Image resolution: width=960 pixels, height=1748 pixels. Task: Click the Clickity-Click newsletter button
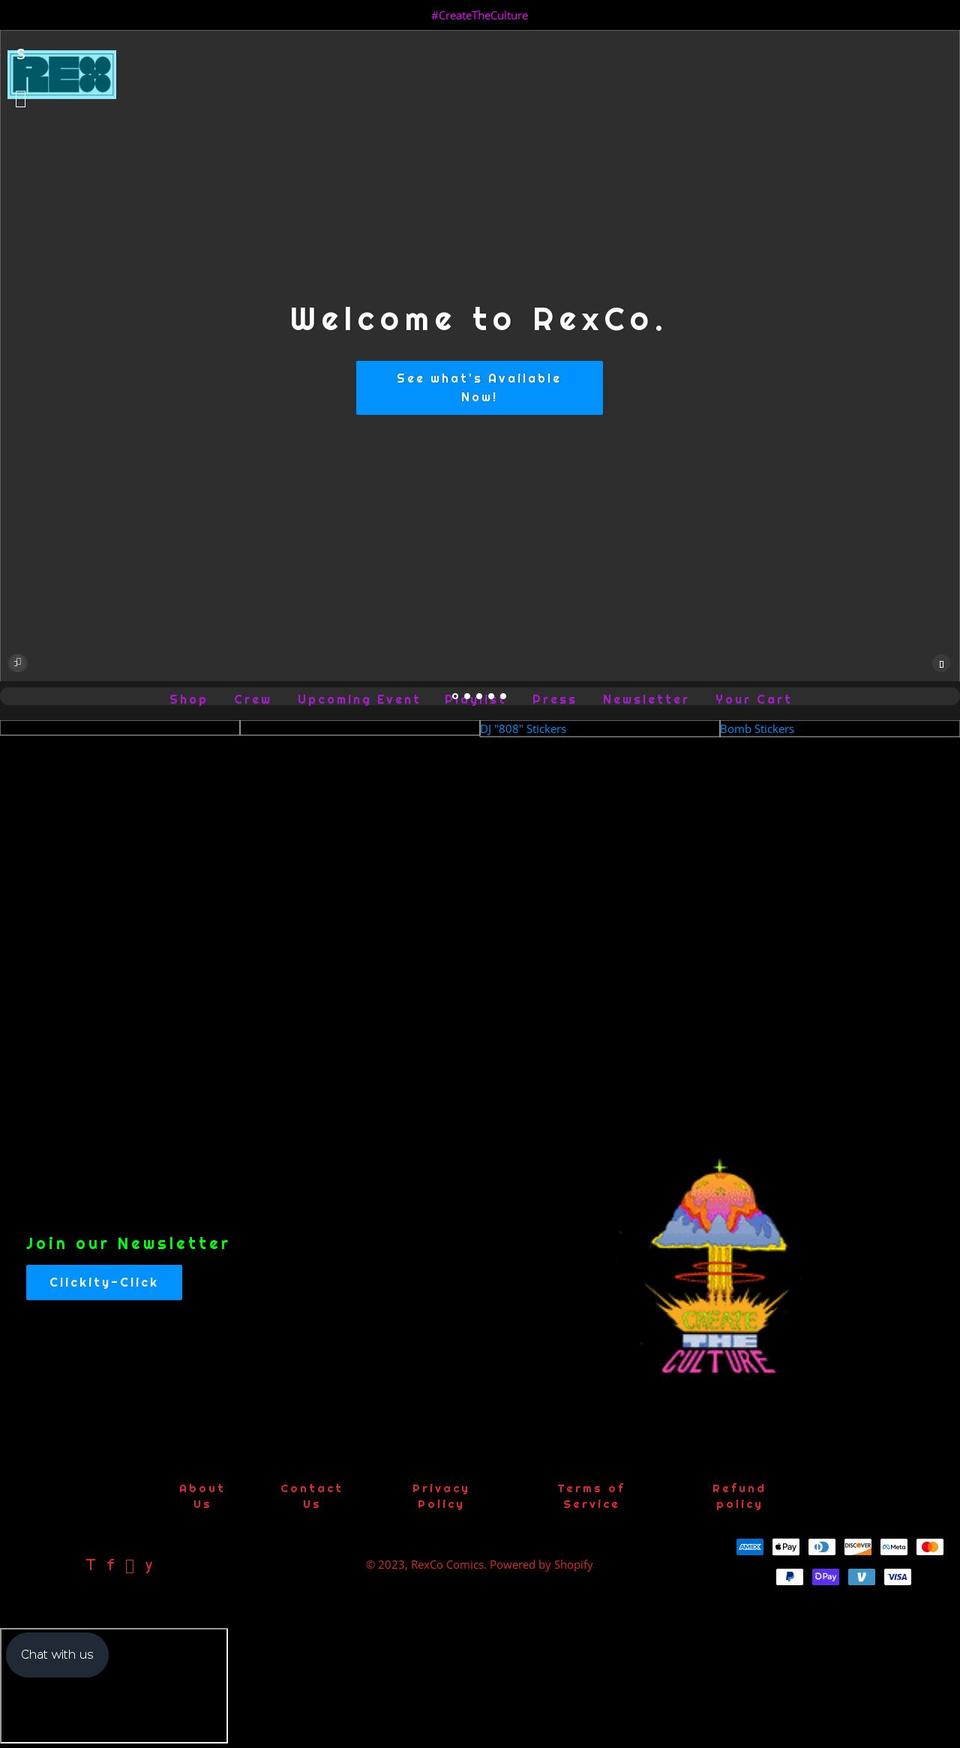click(104, 1282)
